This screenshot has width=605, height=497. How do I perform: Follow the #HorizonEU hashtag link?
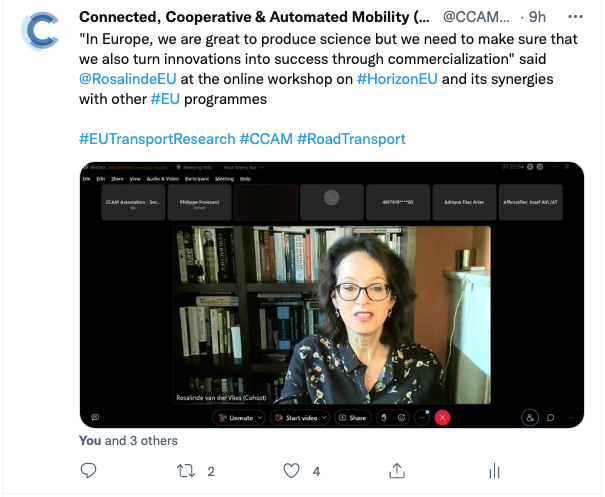pyautogui.click(x=397, y=79)
